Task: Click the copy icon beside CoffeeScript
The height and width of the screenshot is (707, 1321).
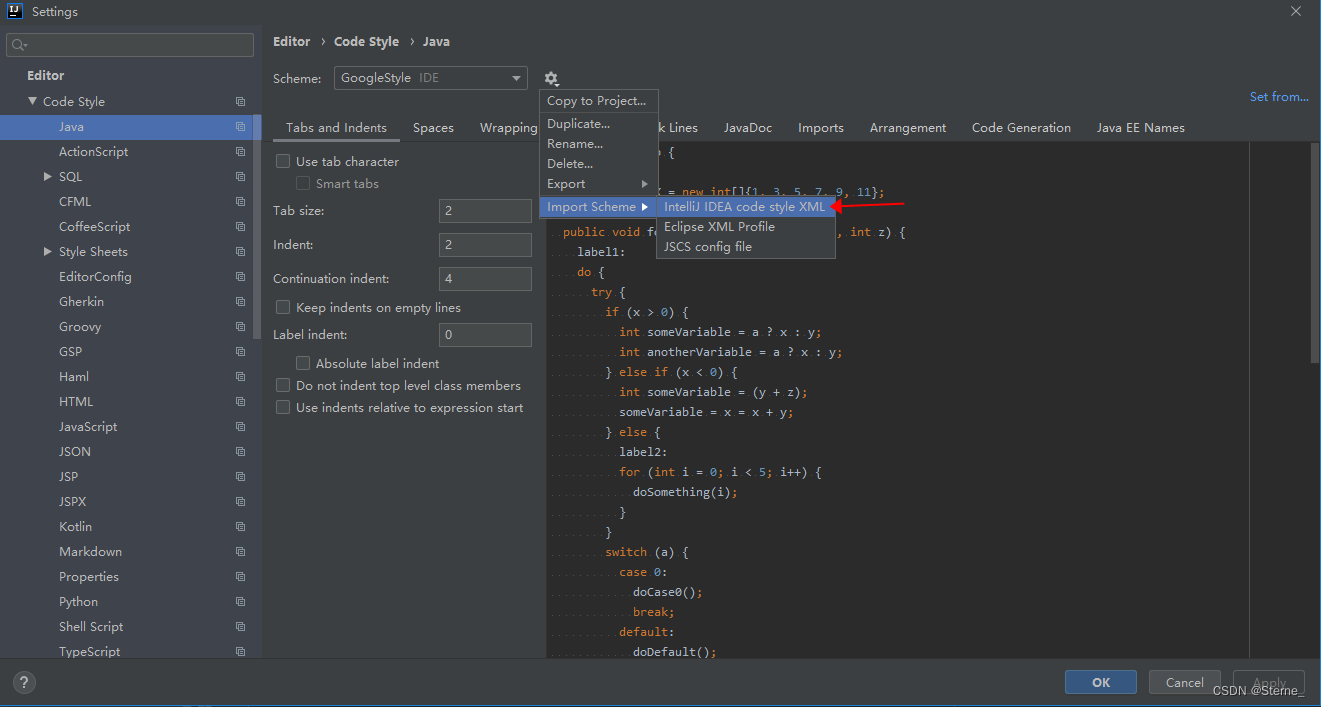Action: point(240,227)
